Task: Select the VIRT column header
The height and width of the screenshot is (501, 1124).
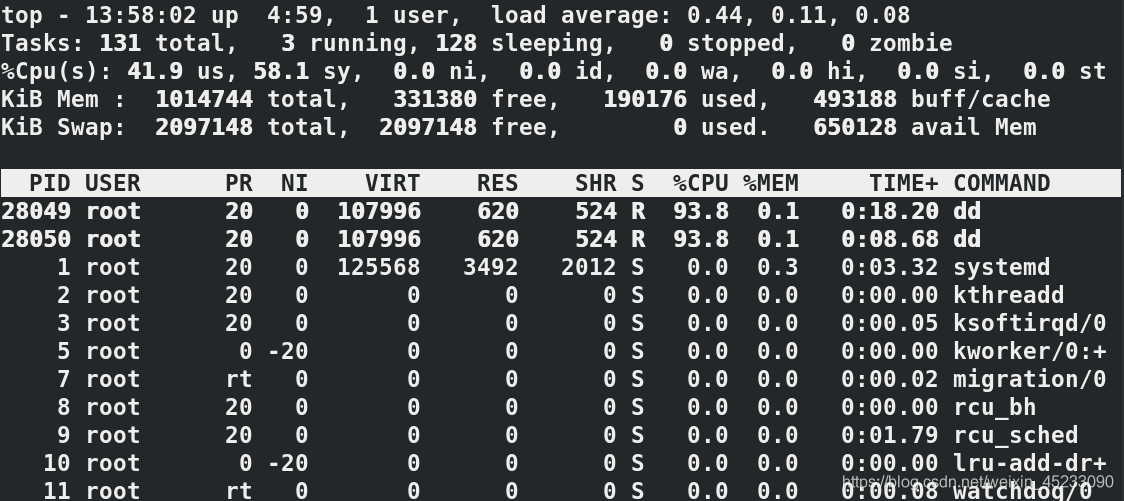Action: click(393, 183)
